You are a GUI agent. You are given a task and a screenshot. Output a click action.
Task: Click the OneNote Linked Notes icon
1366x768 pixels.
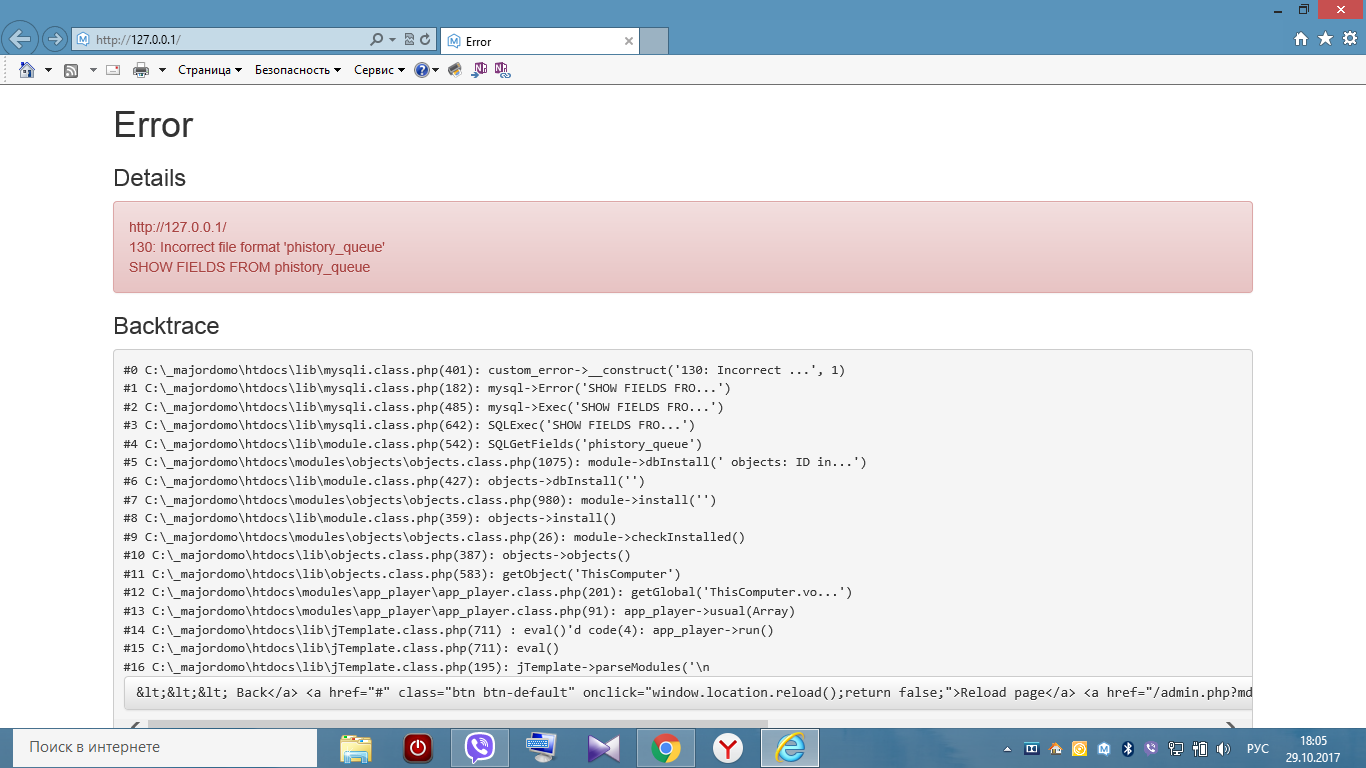click(501, 70)
